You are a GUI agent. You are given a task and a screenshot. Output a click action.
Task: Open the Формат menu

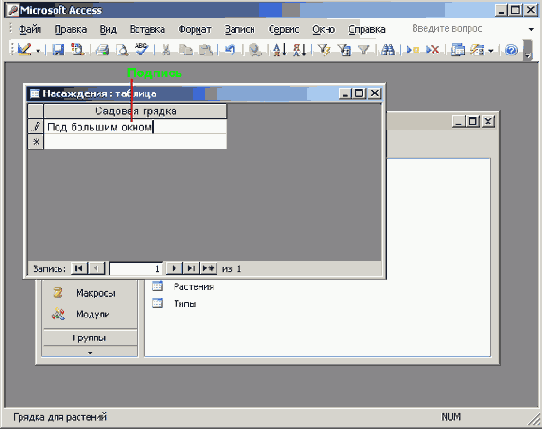(195, 29)
